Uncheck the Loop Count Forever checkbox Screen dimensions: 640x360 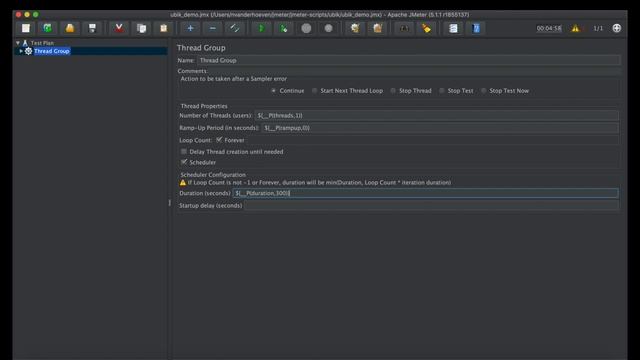(x=219, y=140)
